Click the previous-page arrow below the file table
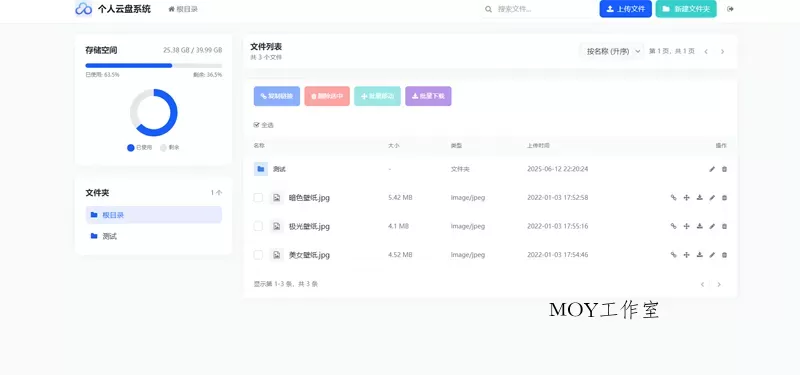 pos(703,284)
